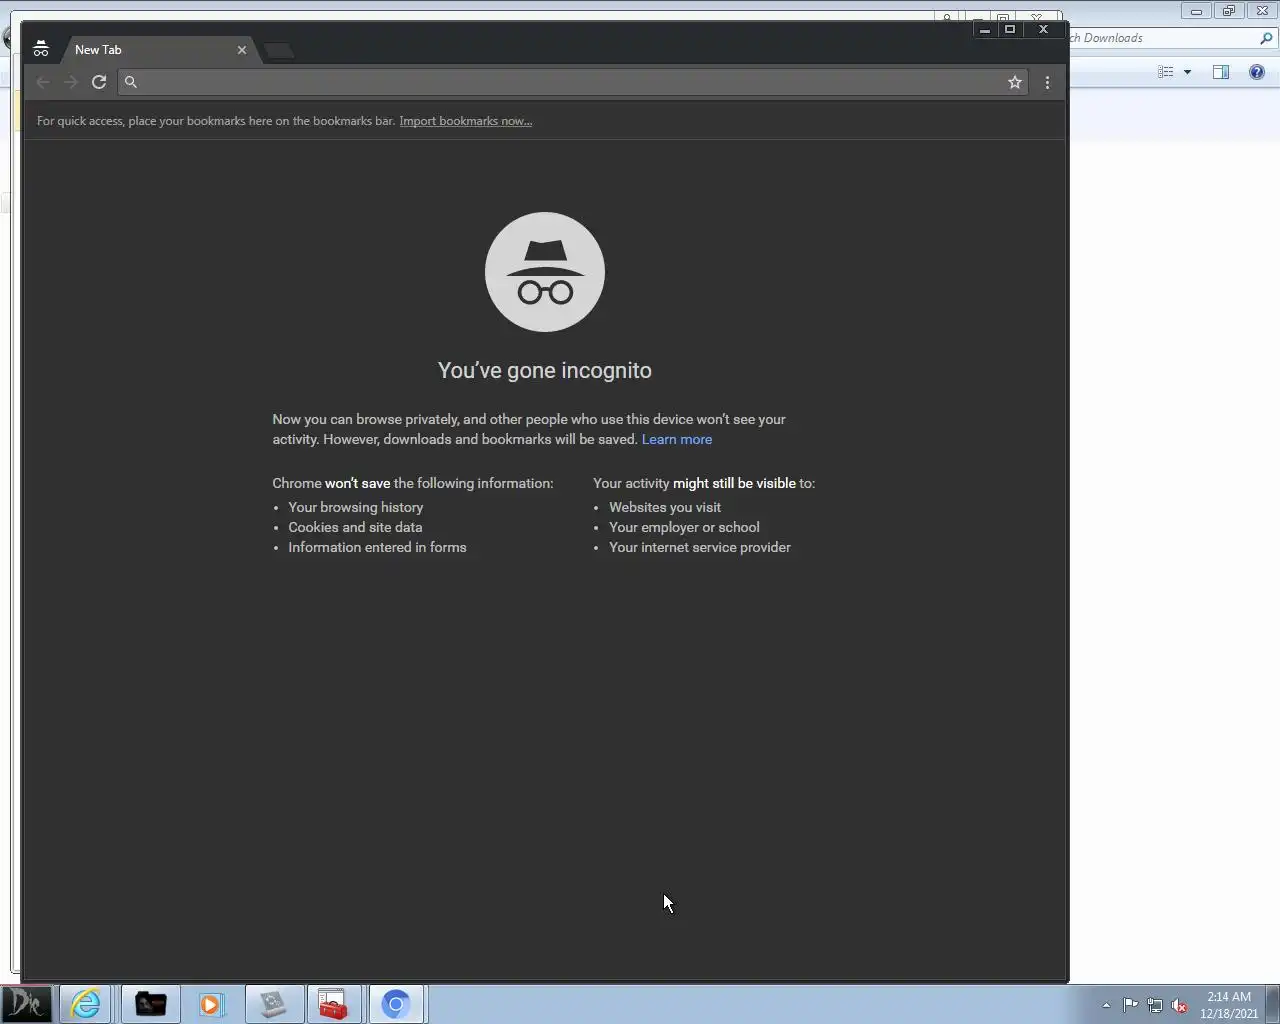Minimize the Explorer Downloads window
This screenshot has height=1024, width=1280.
pos(1196,11)
